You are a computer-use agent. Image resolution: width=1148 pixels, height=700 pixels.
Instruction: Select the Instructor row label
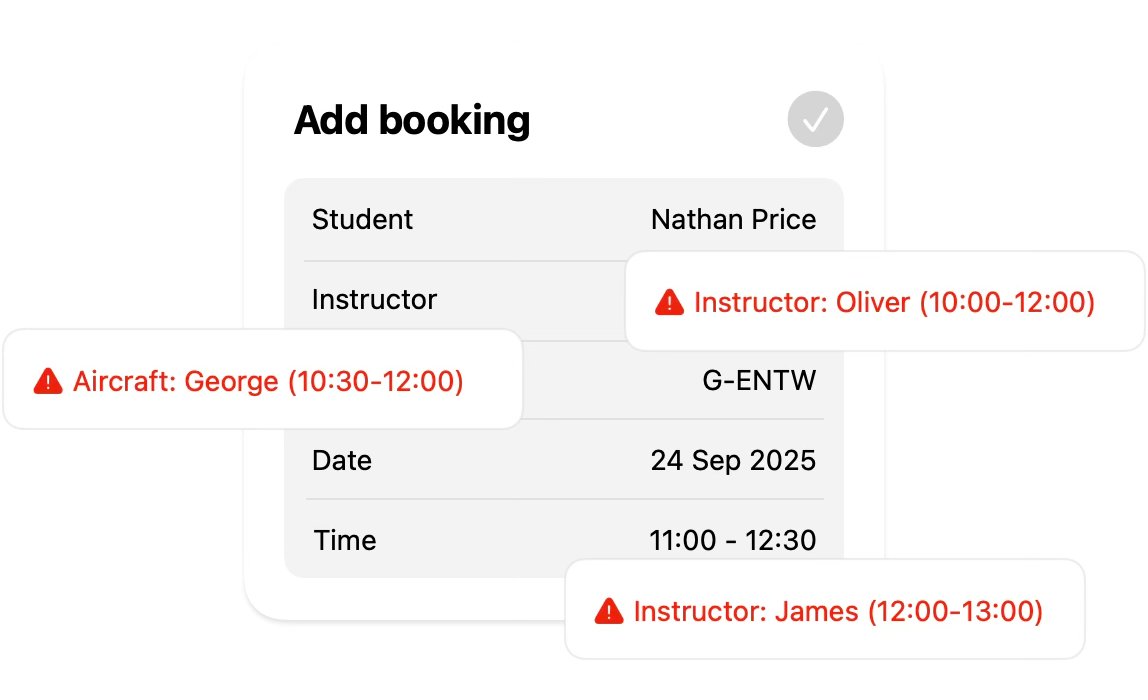pyautogui.click(x=374, y=299)
